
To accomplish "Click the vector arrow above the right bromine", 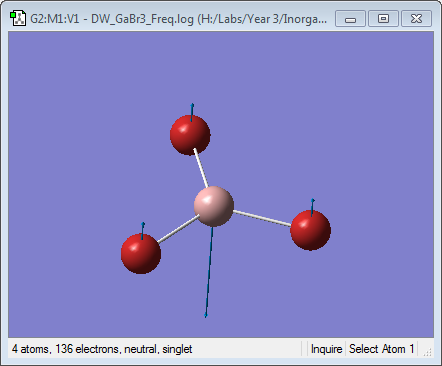I will coord(312,207).
